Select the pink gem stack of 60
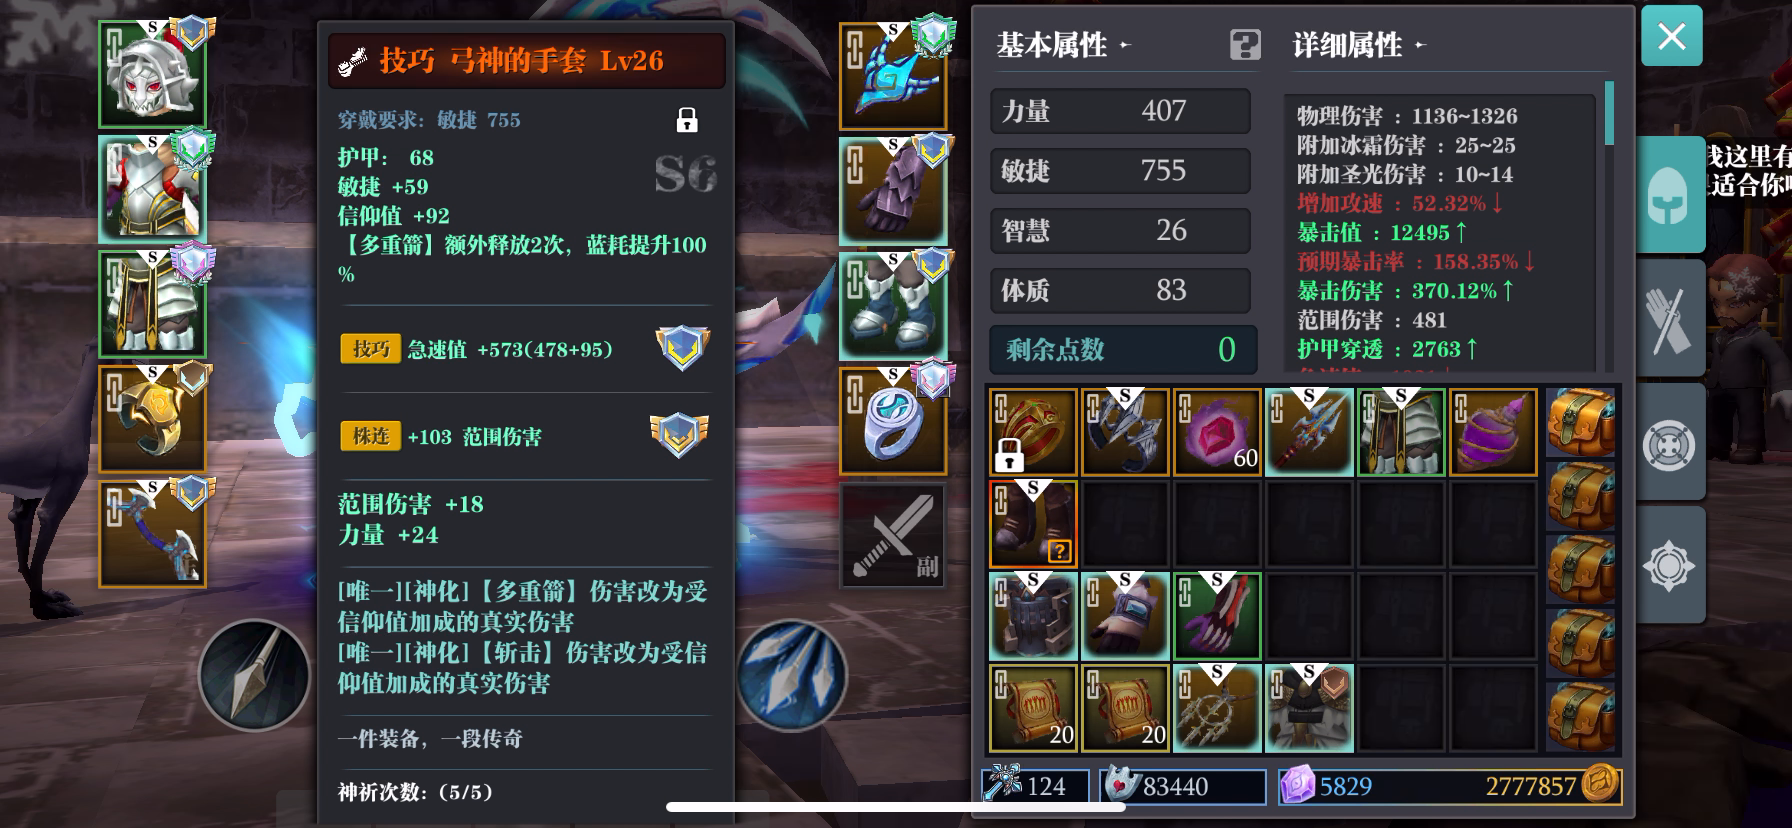This screenshot has height=828, width=1792. pyautogui.click(x=1217, y=432)
